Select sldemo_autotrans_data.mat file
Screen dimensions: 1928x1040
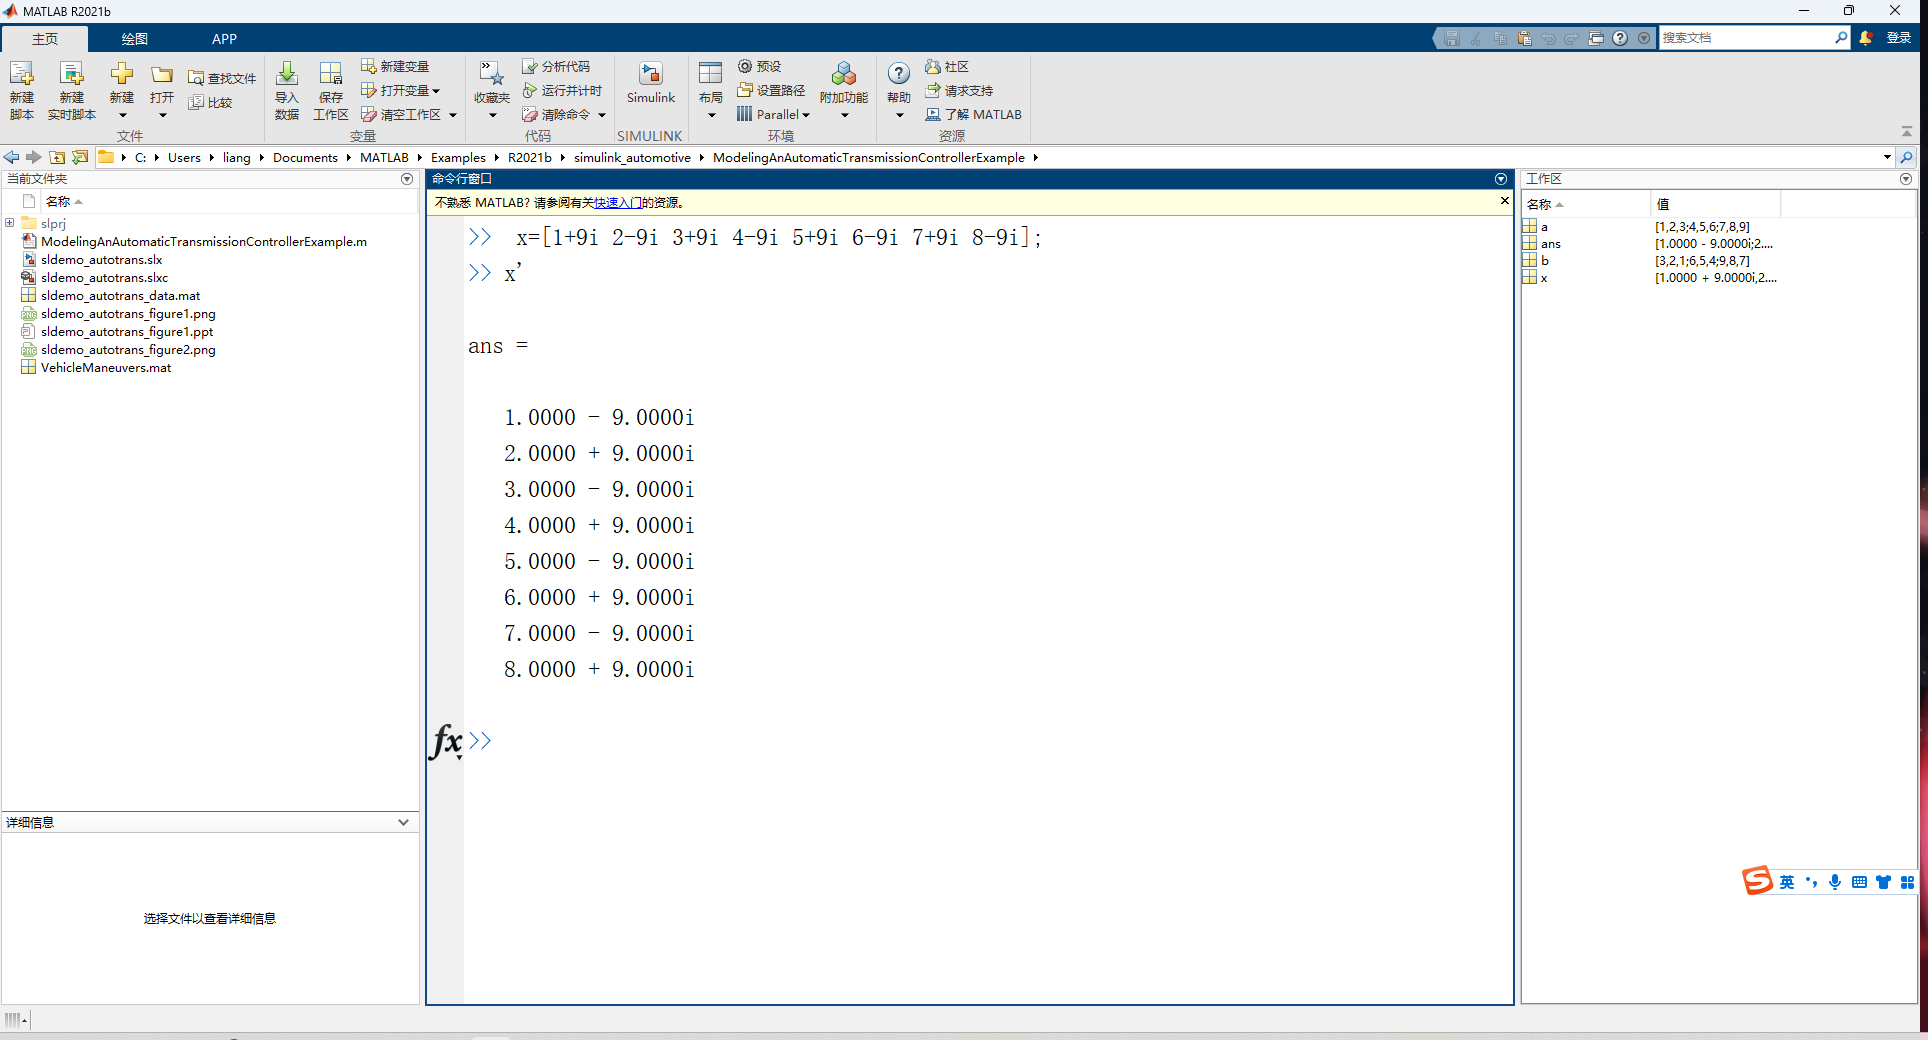coord(120,295)
